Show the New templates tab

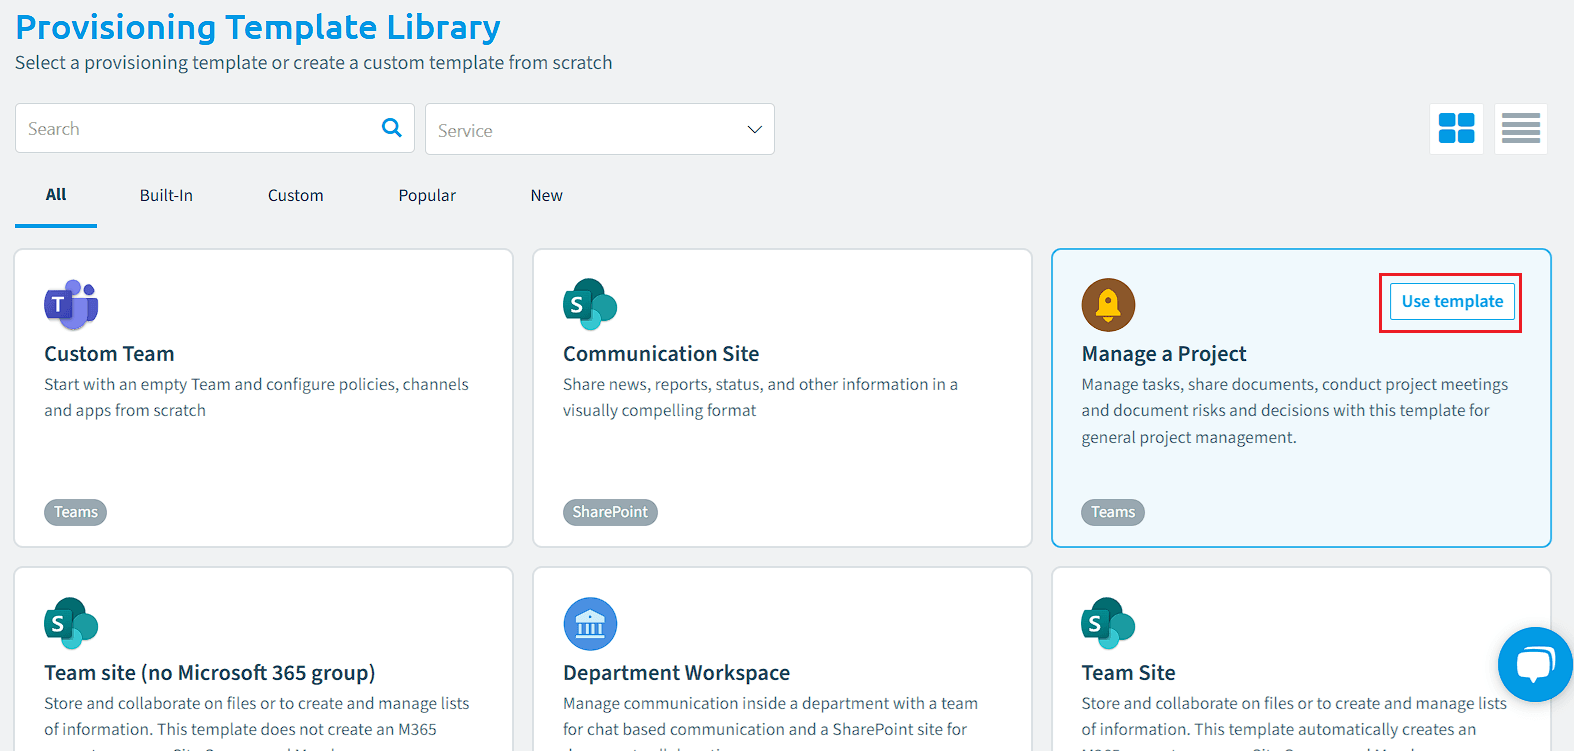click(546, 195)
